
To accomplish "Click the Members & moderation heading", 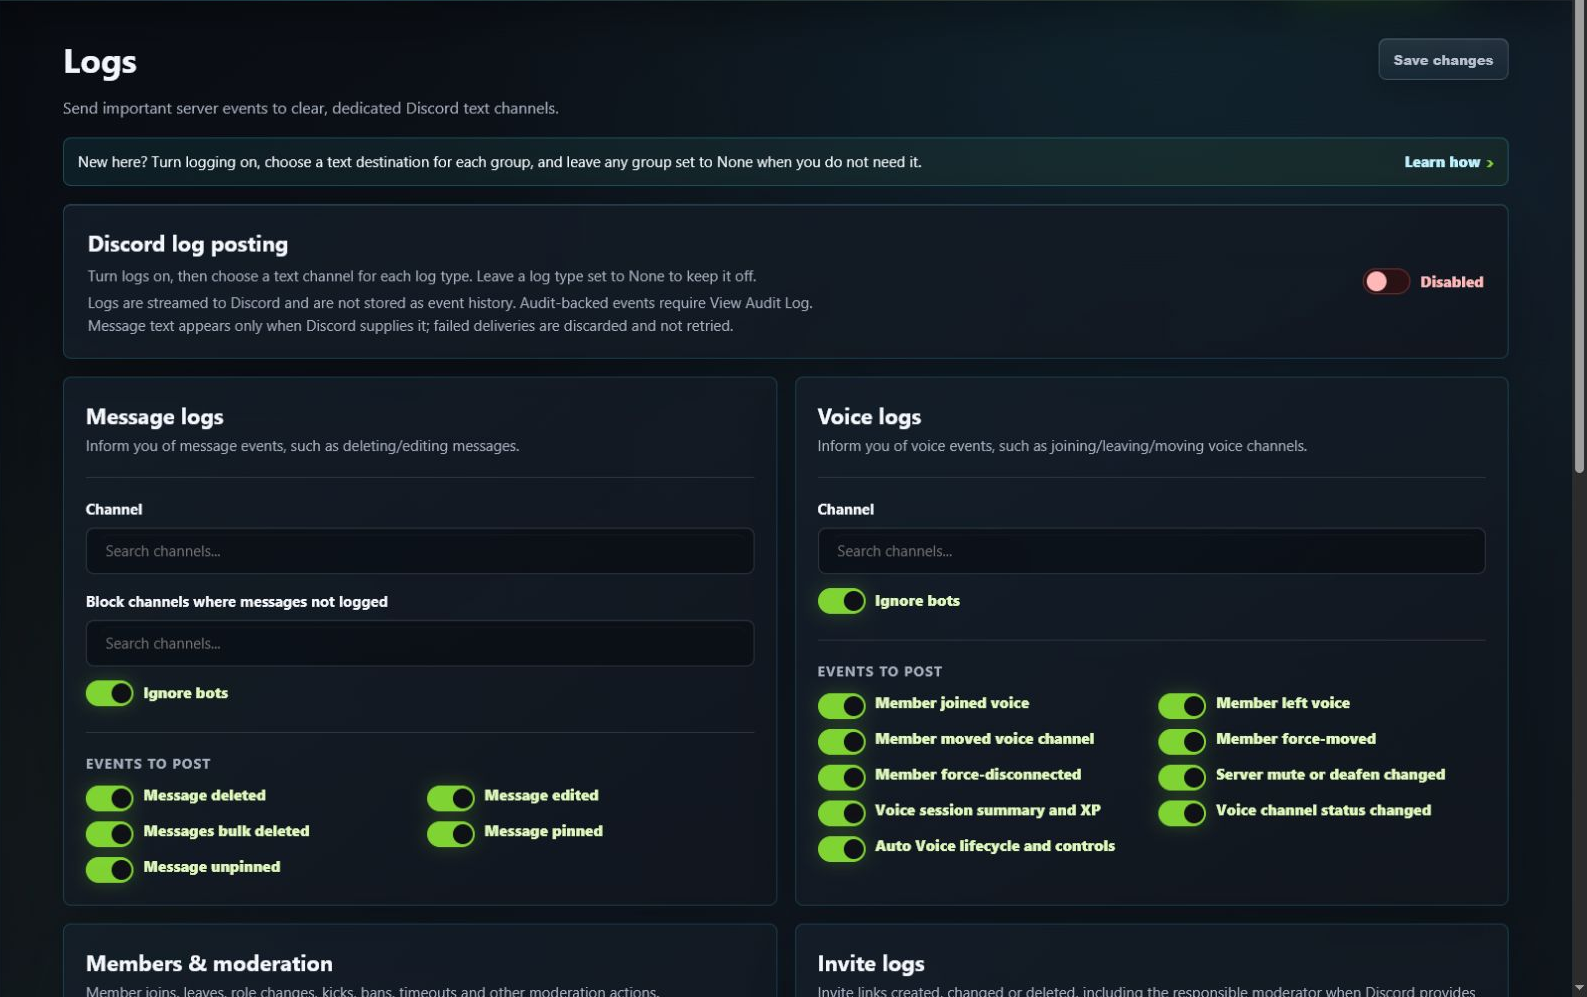I will tap(209, 964).
